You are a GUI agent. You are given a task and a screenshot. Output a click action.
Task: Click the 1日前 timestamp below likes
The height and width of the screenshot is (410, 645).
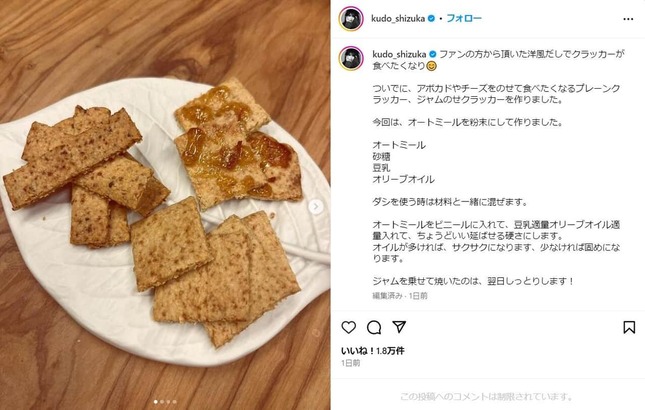point(350,363)
